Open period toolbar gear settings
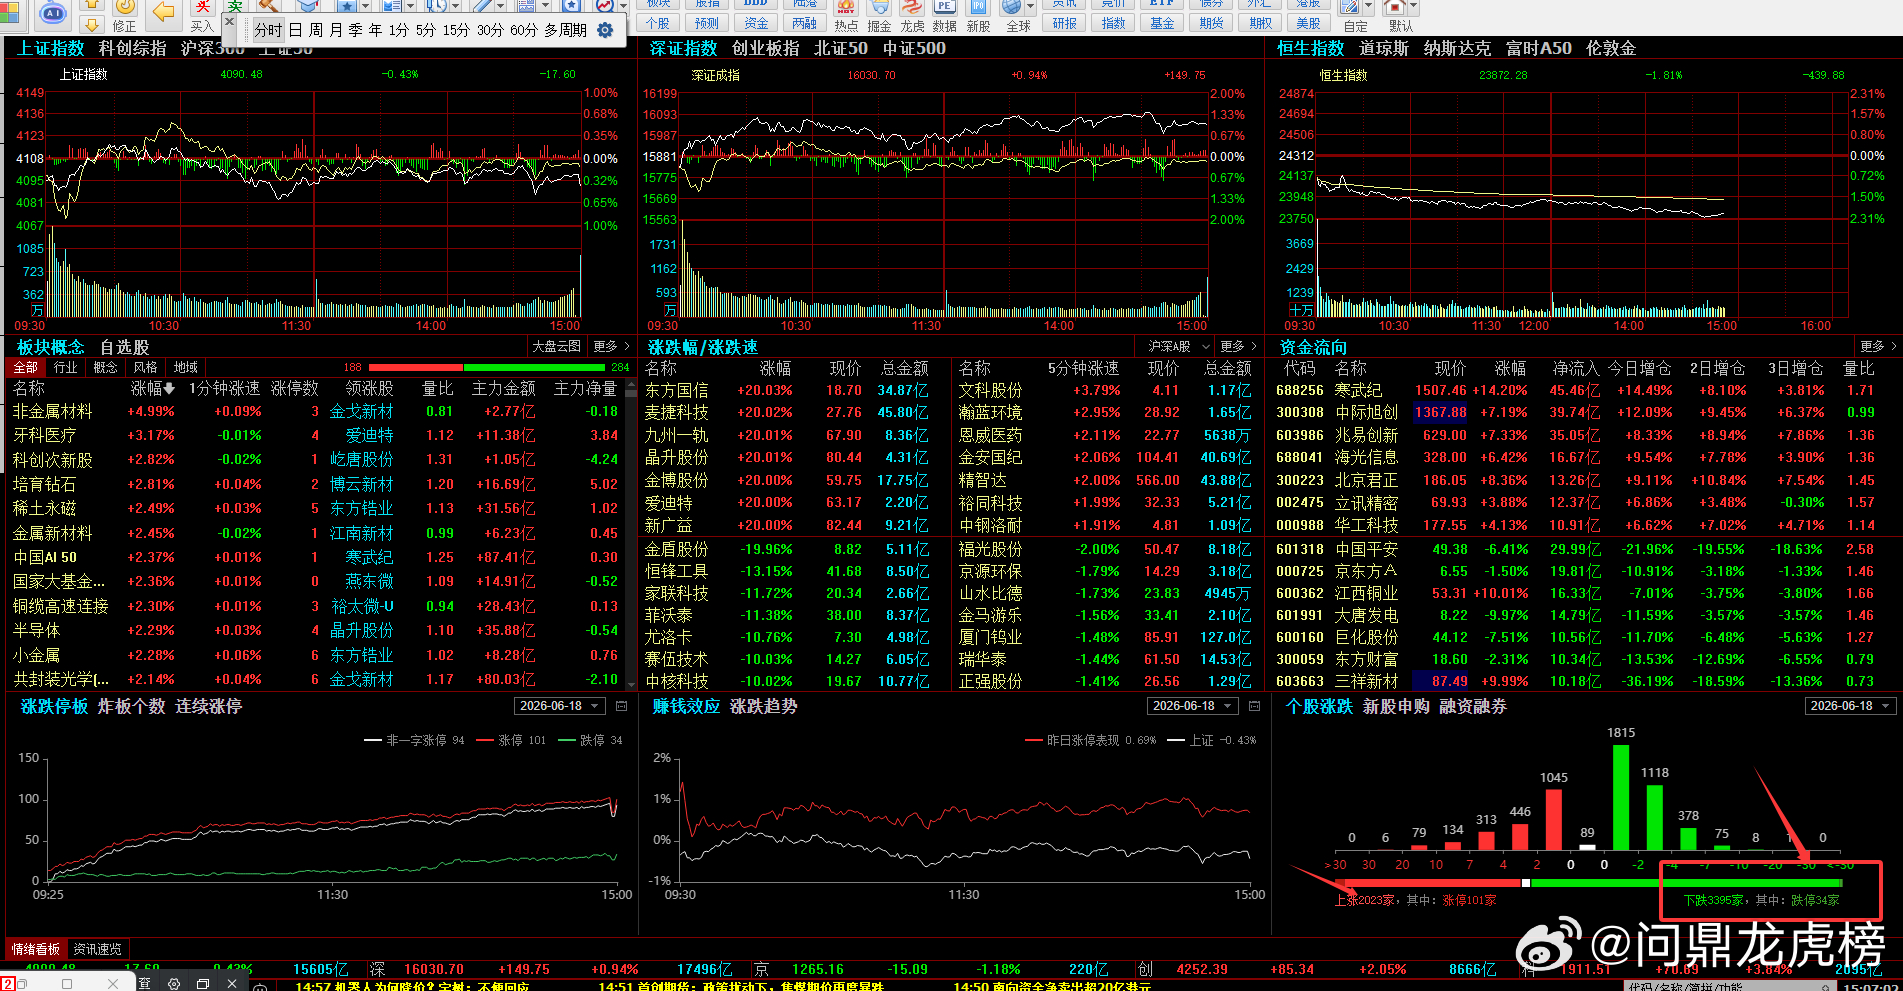 tap(605, 30)
